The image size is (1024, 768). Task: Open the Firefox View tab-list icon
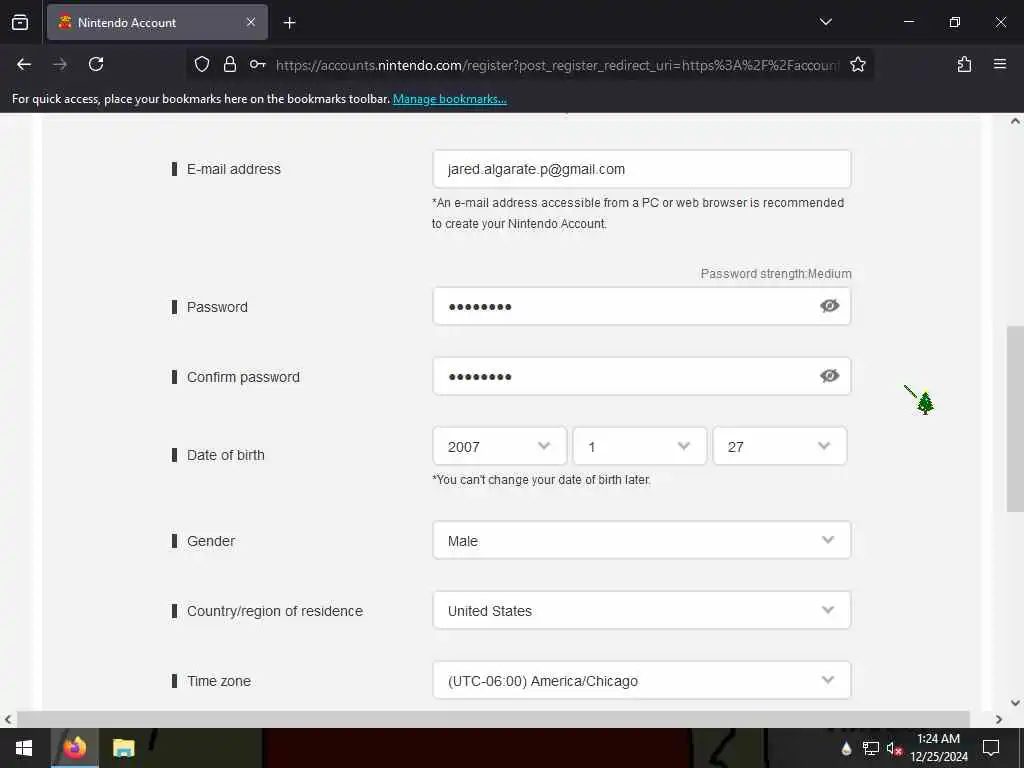[20, 23]
